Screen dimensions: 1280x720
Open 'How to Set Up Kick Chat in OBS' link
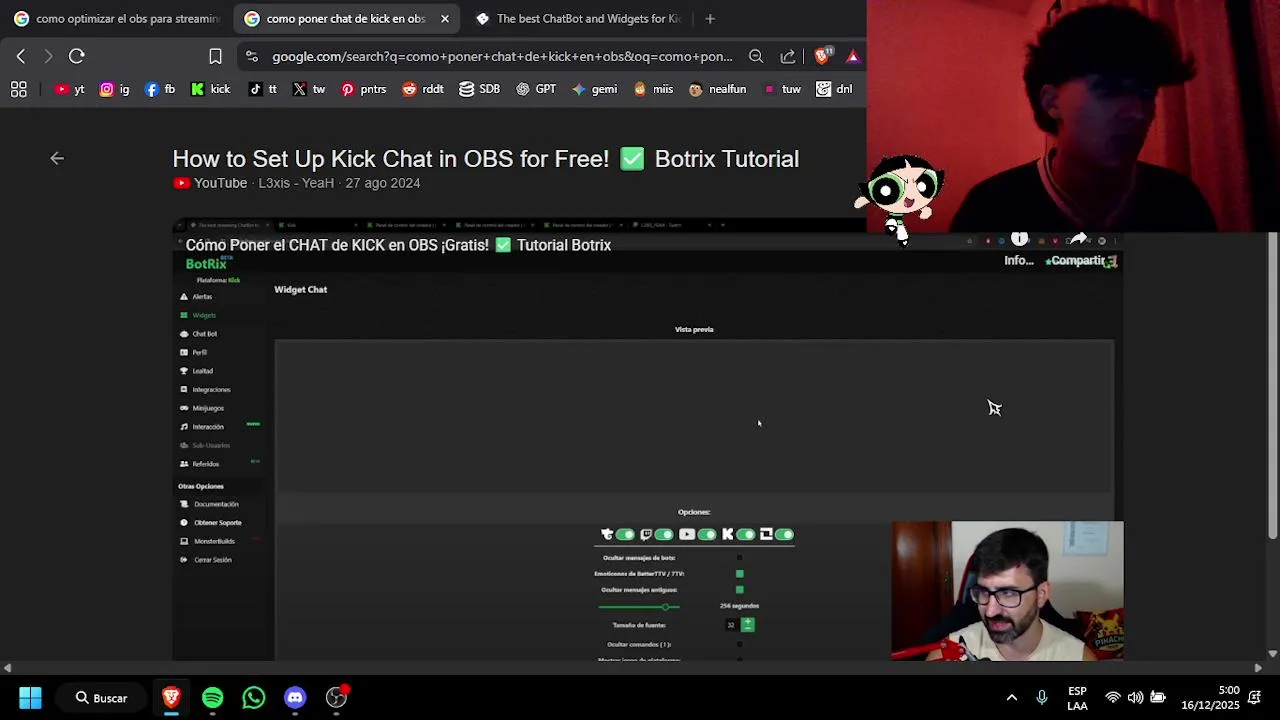(x=485, y=159)
